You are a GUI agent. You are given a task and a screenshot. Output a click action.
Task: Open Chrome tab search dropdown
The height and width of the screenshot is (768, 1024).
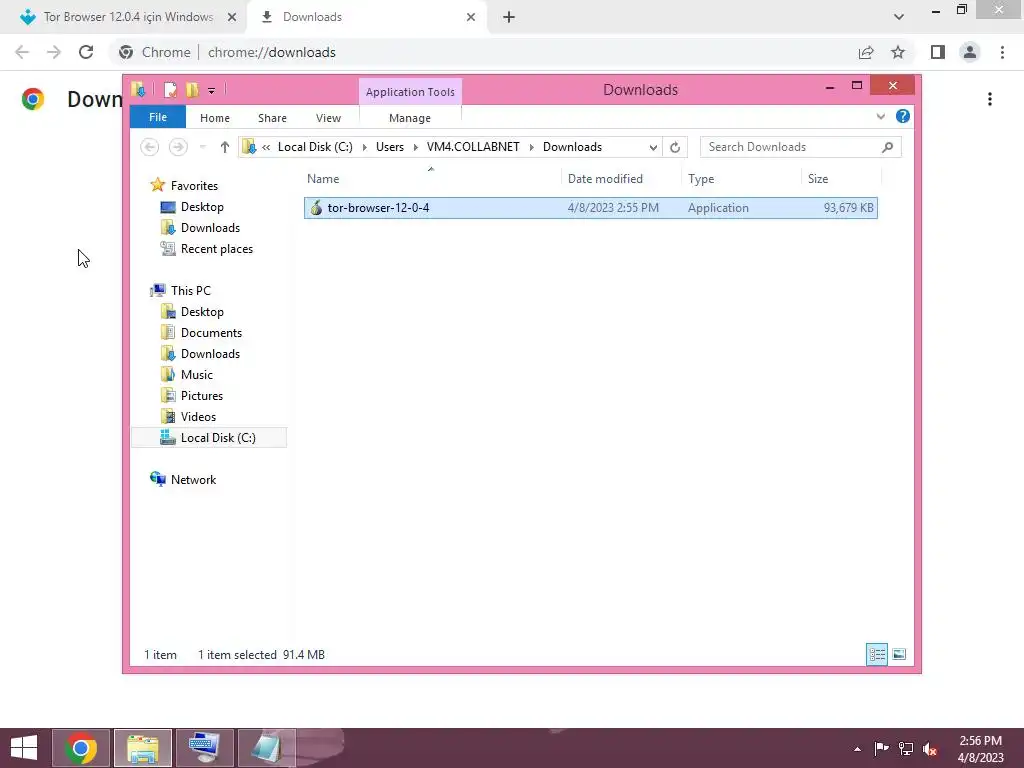899,17
